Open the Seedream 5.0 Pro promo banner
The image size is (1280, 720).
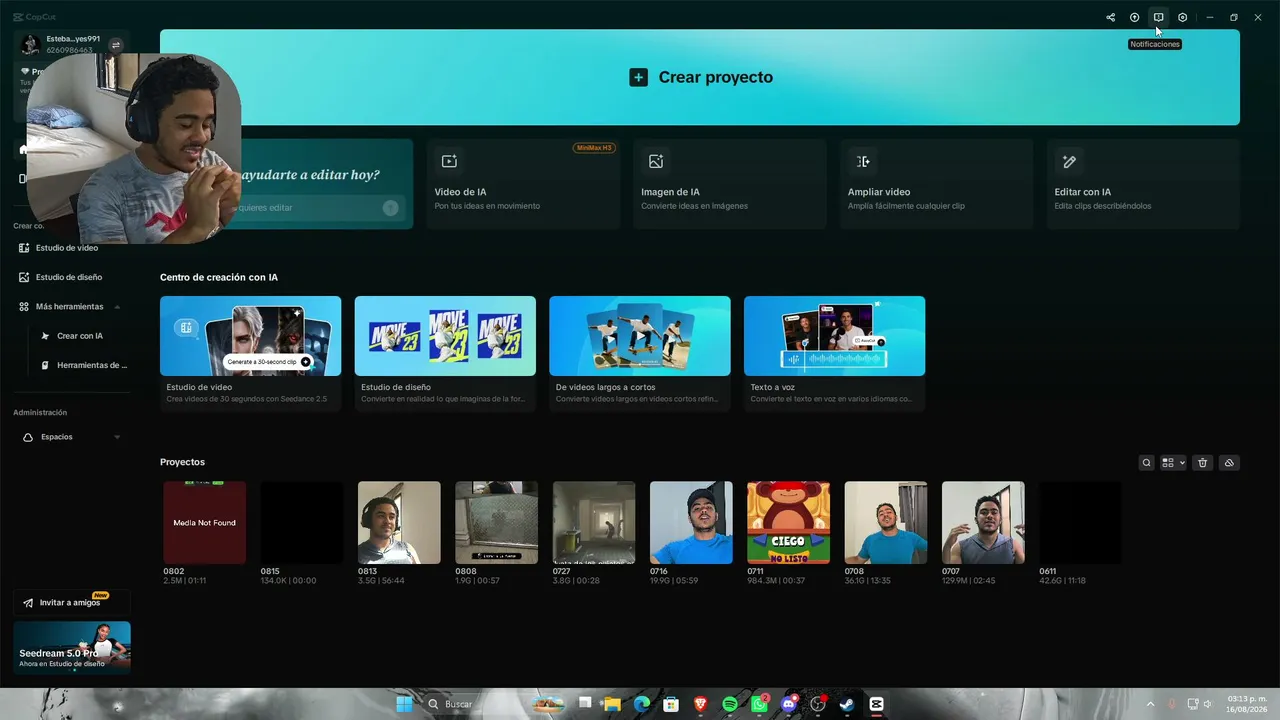[x=71, y=648]
